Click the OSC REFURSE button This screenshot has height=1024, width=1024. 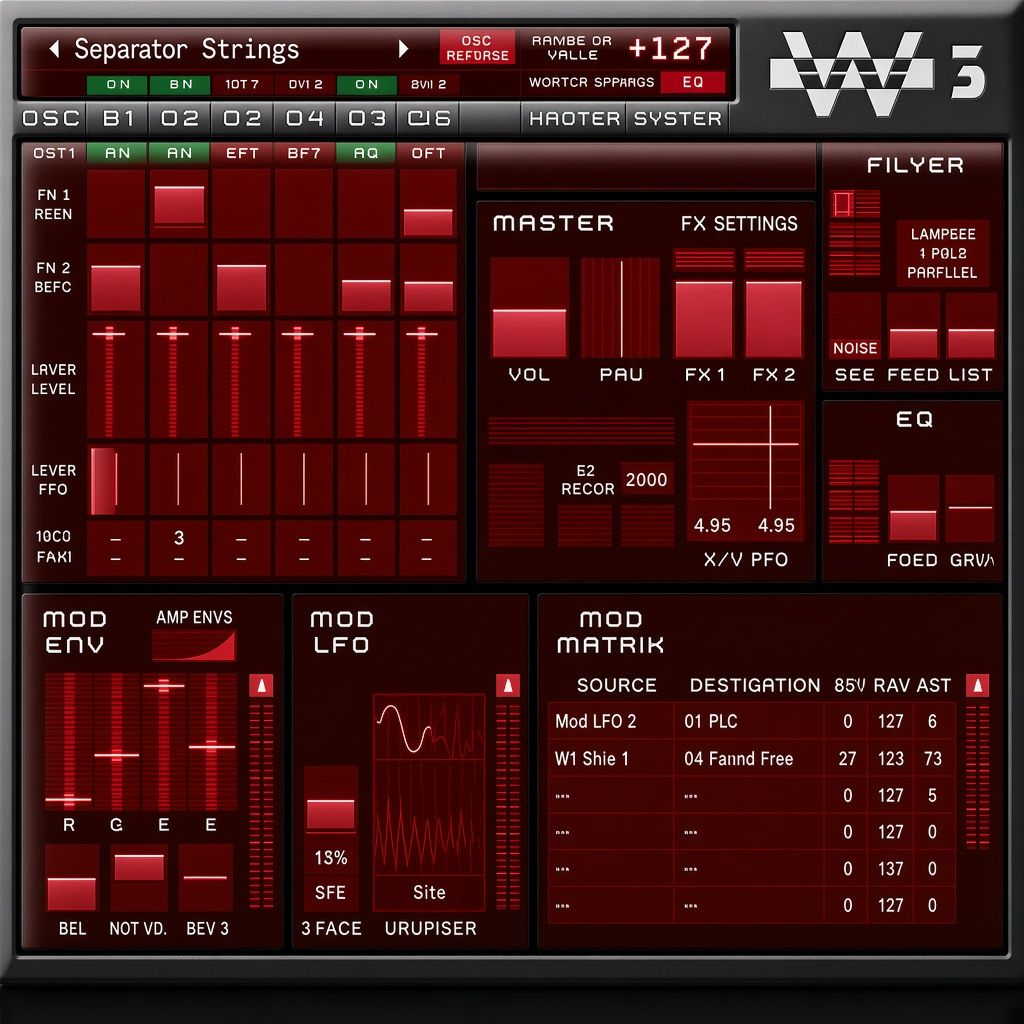477,48
